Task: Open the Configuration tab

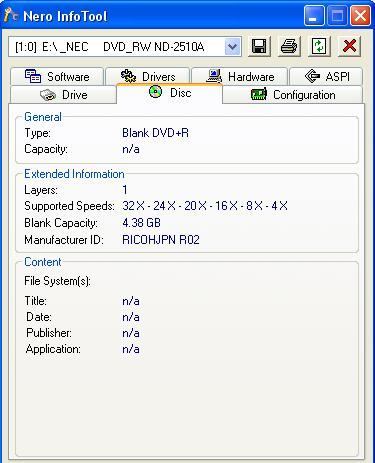Action: [x=292, y=95]
